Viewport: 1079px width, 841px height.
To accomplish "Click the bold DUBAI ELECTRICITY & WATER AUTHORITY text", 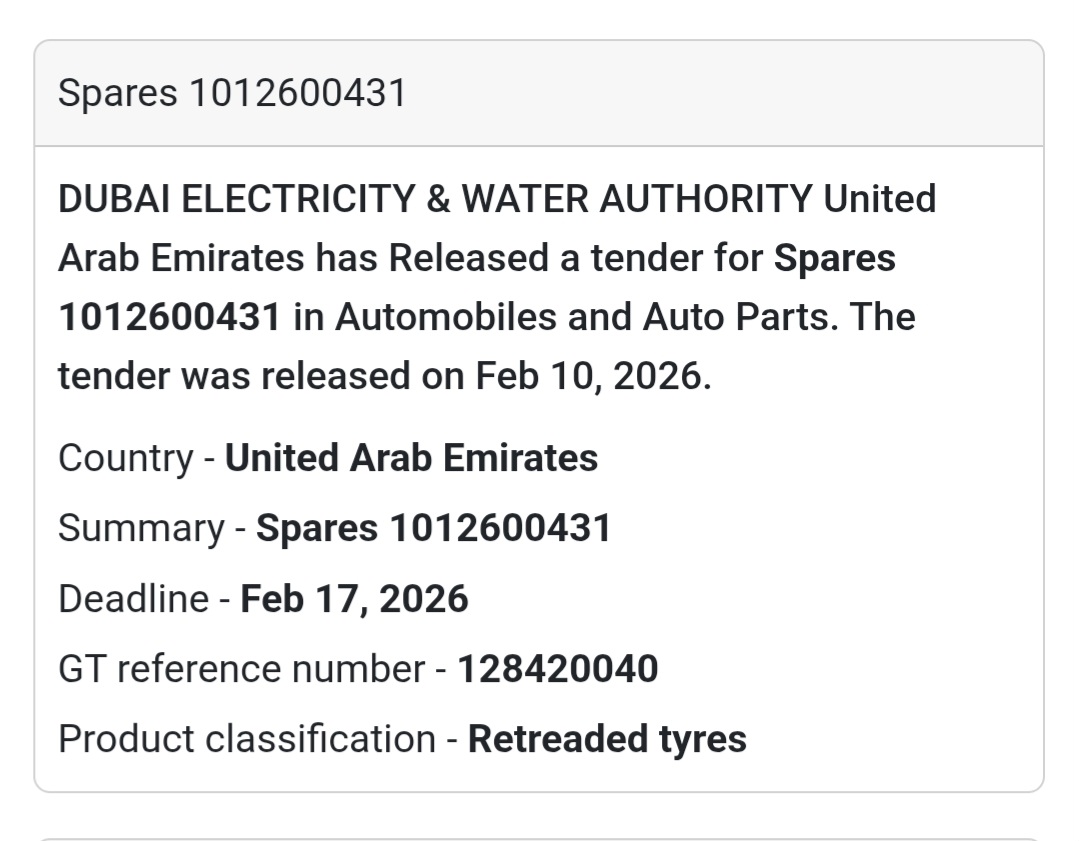I will [435, 199].
